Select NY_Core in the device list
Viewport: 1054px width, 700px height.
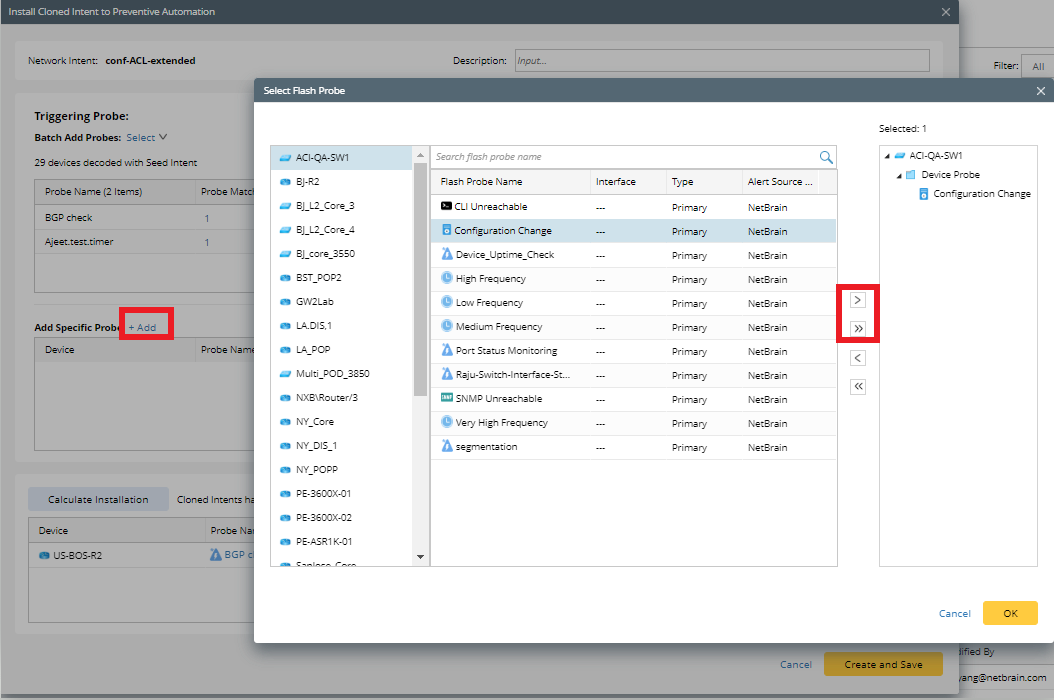point(341,422)
